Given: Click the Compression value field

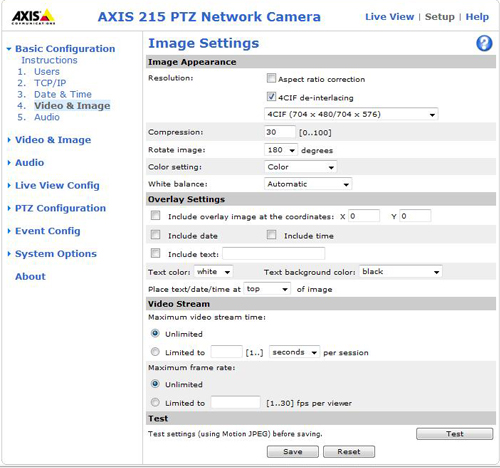Looking at the screenshot, I should (x=280, y=132).
